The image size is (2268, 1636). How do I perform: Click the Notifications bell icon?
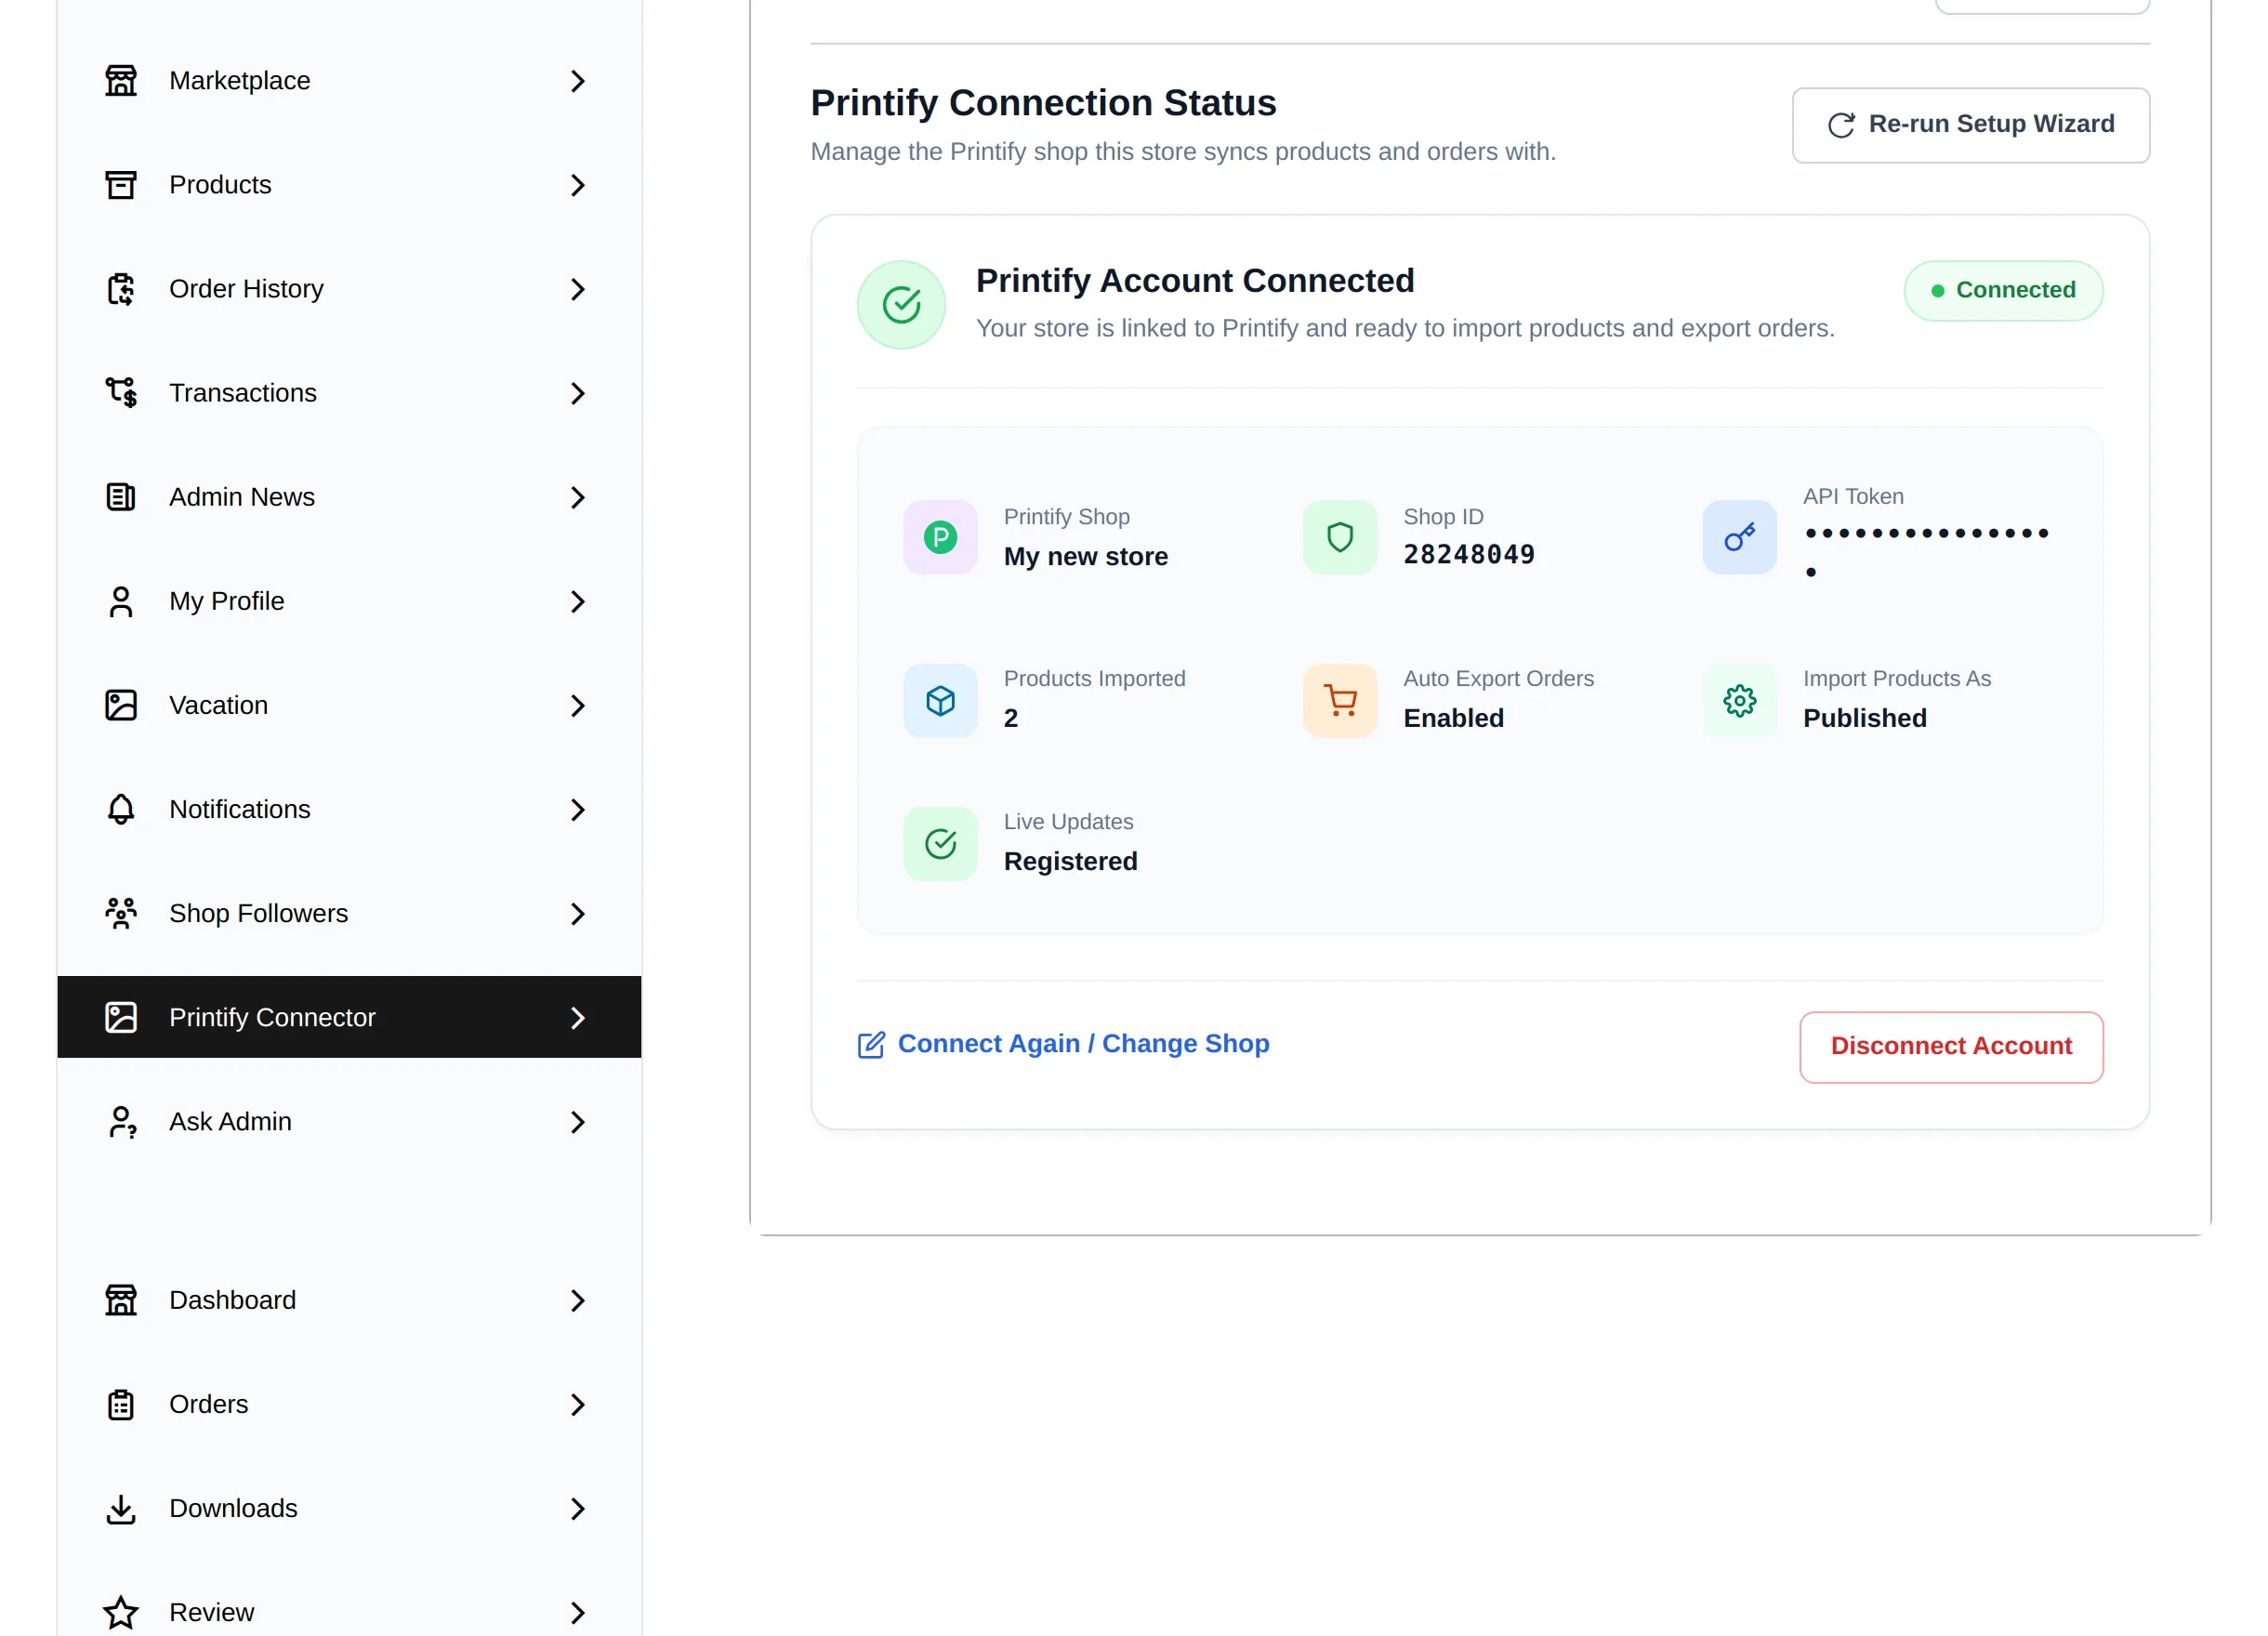[121, 809]
